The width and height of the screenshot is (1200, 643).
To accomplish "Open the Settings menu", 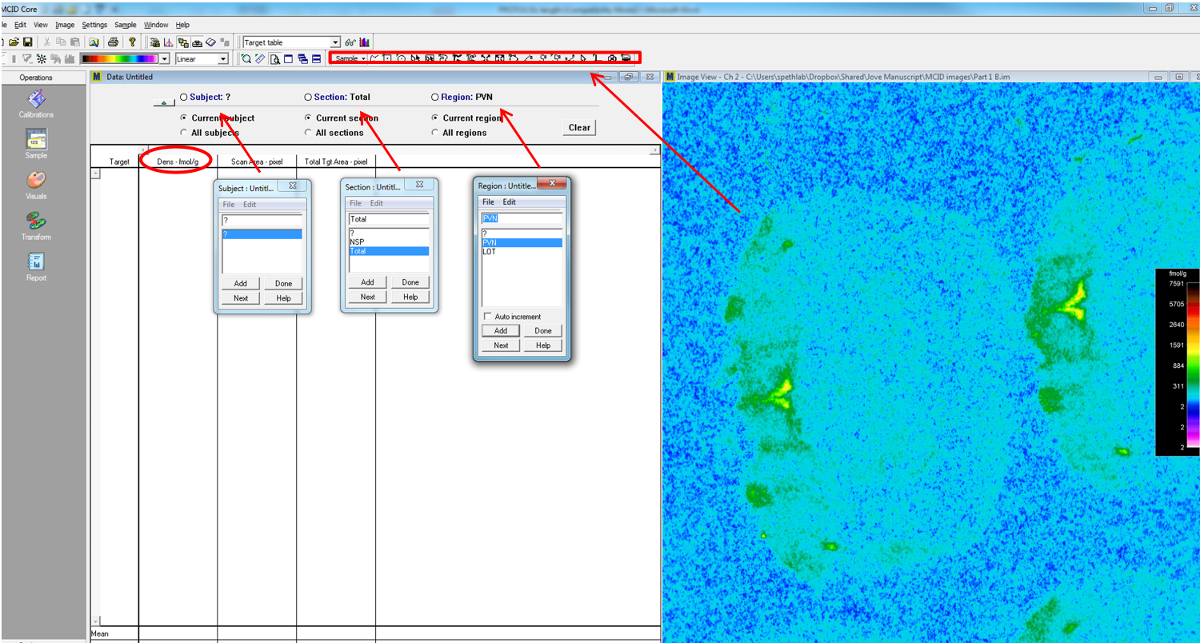I will click(x=94, y=24).
